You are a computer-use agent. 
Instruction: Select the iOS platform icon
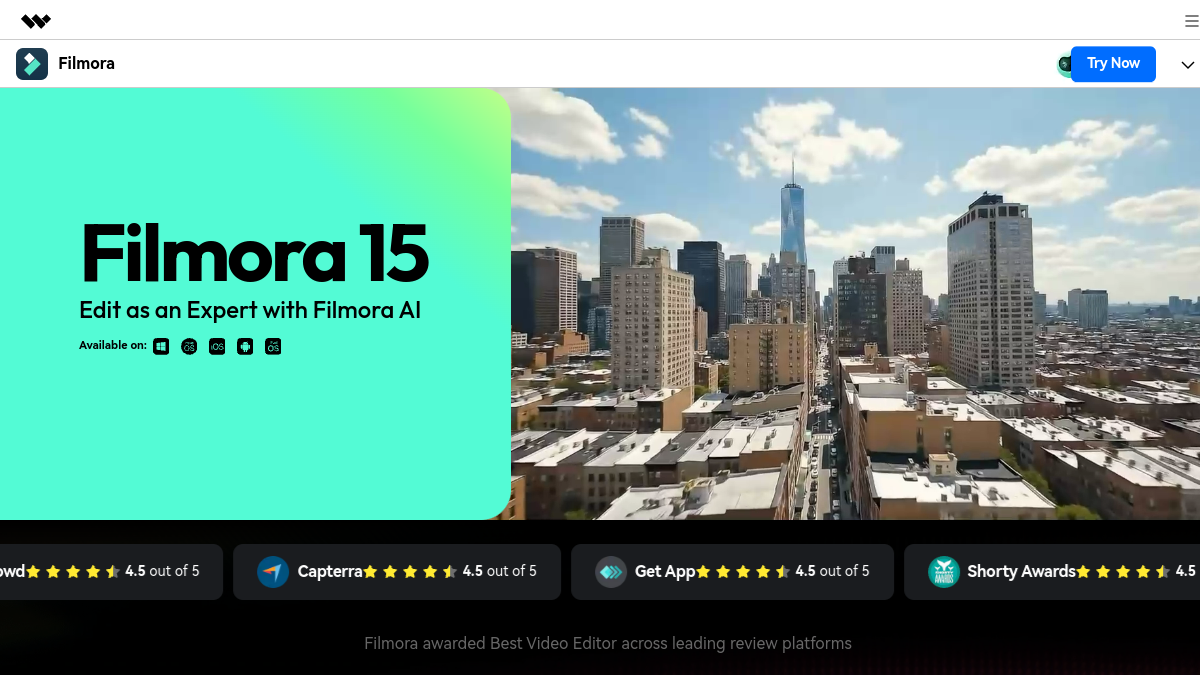pos(217,347)
